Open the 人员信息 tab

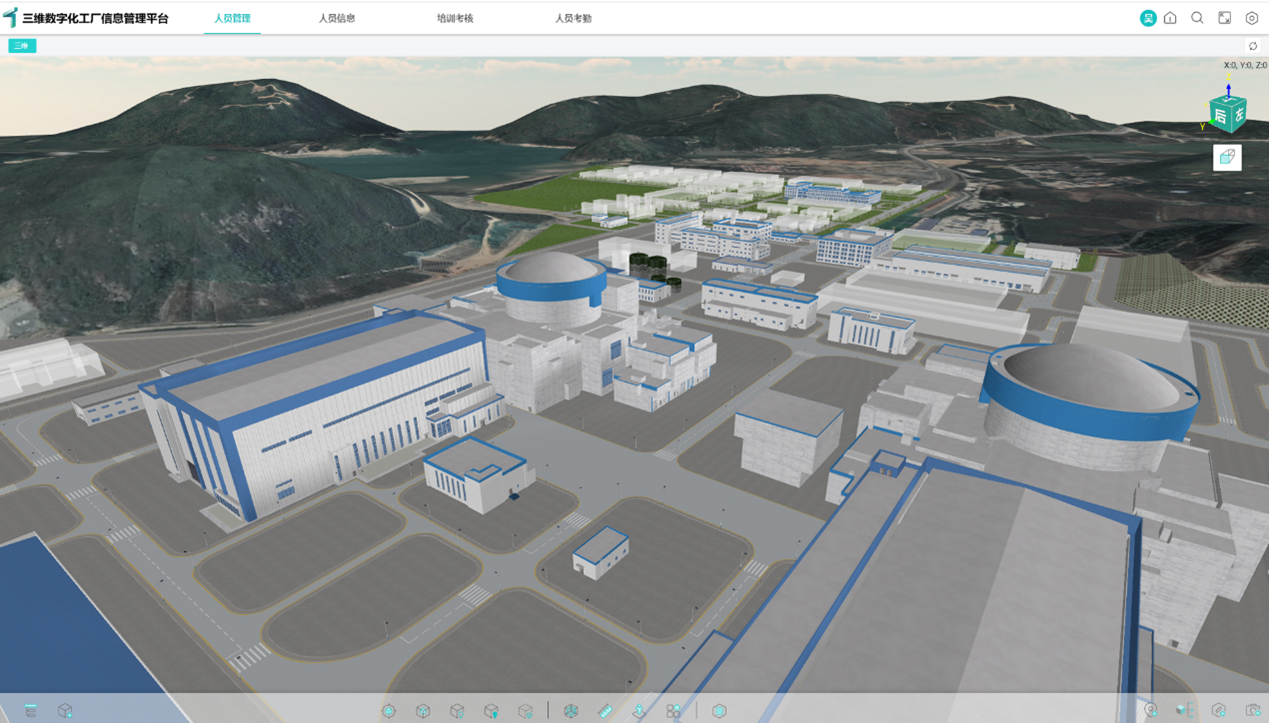(337, 18)
